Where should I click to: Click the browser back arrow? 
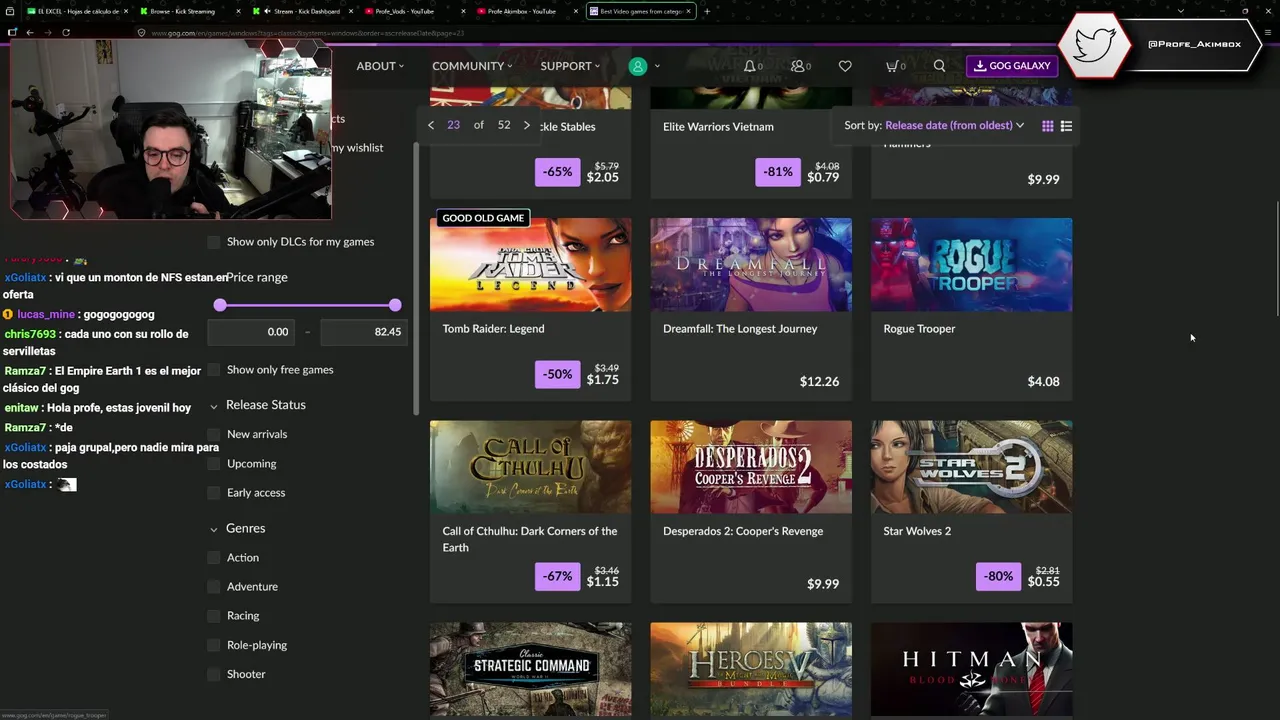[x=30, y=32]
